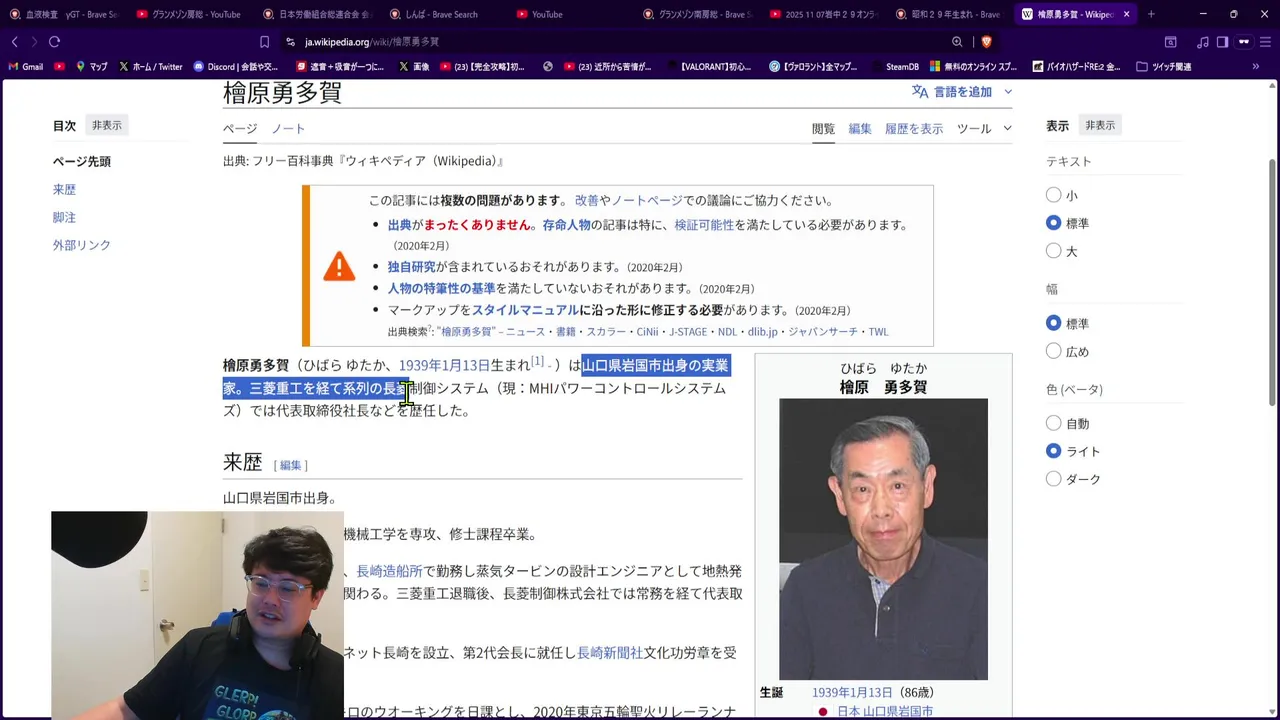
Task: Open the 履歴を表示 history tab
Action: 914,128
